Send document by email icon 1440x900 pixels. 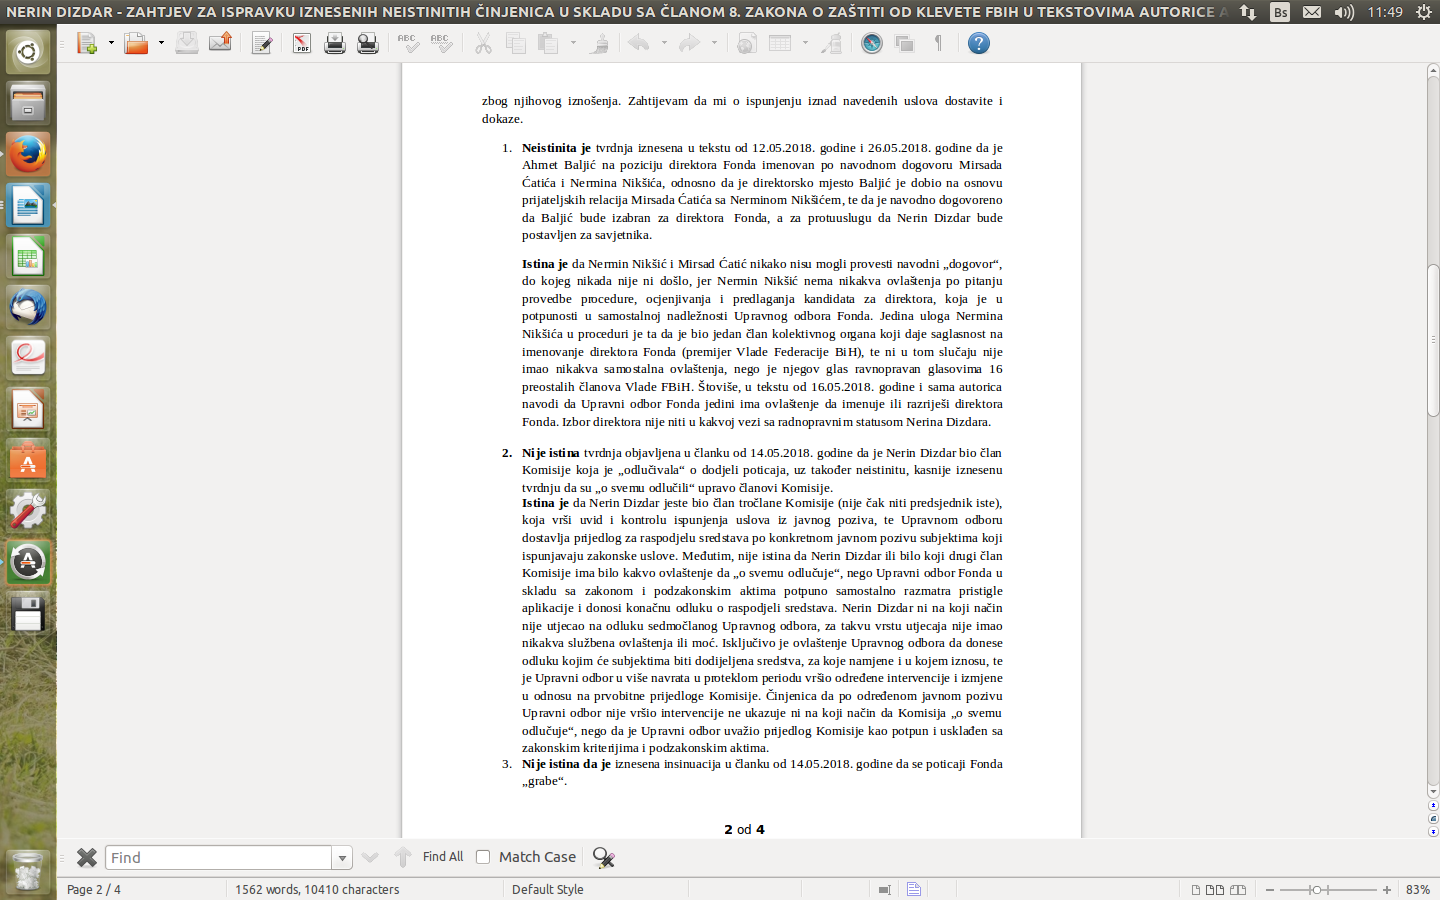coord(220,43)
